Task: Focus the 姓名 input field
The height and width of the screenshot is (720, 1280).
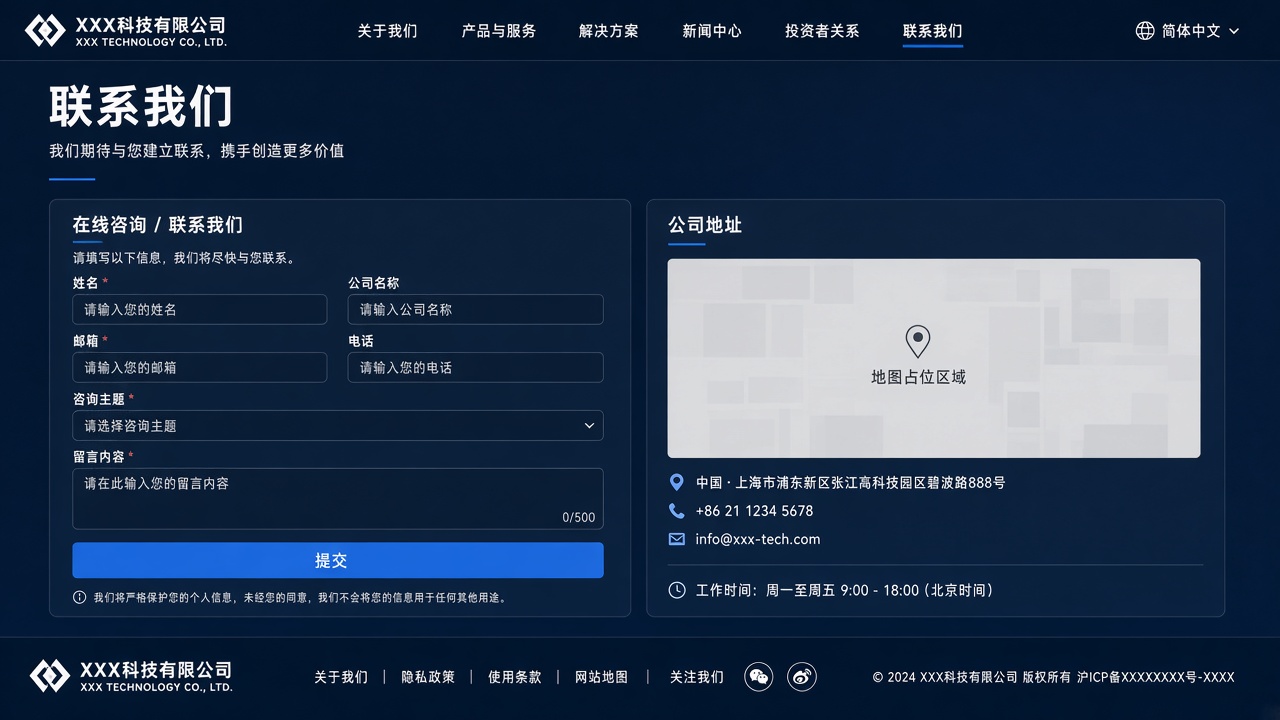Action: pos(200,309)
